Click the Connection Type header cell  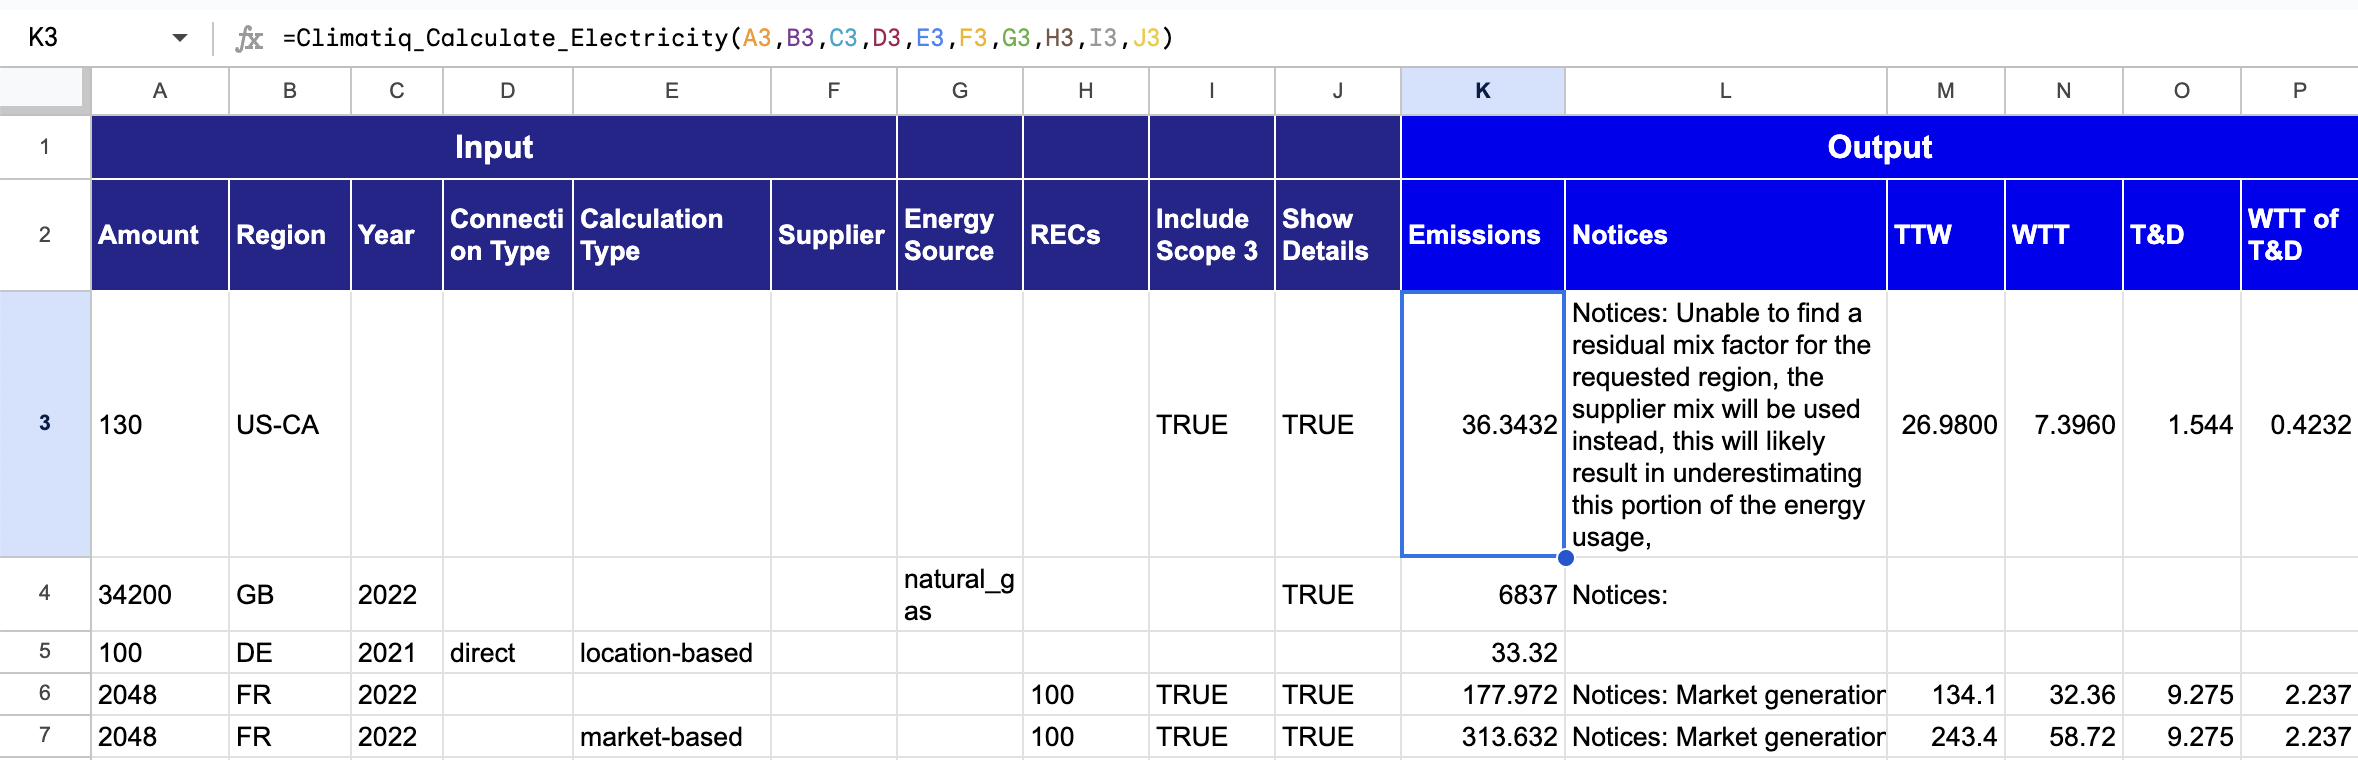point(508,235)
